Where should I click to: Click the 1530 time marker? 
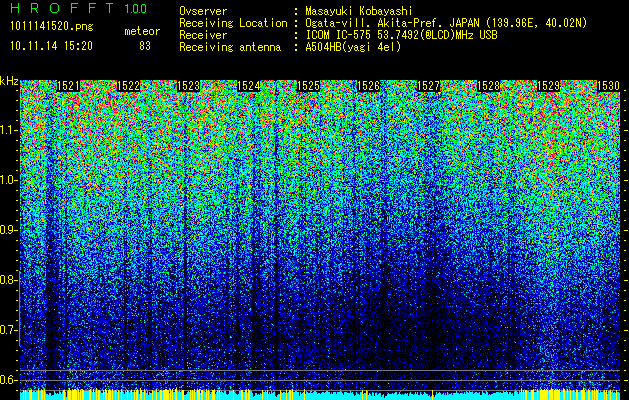click(608, 86)
